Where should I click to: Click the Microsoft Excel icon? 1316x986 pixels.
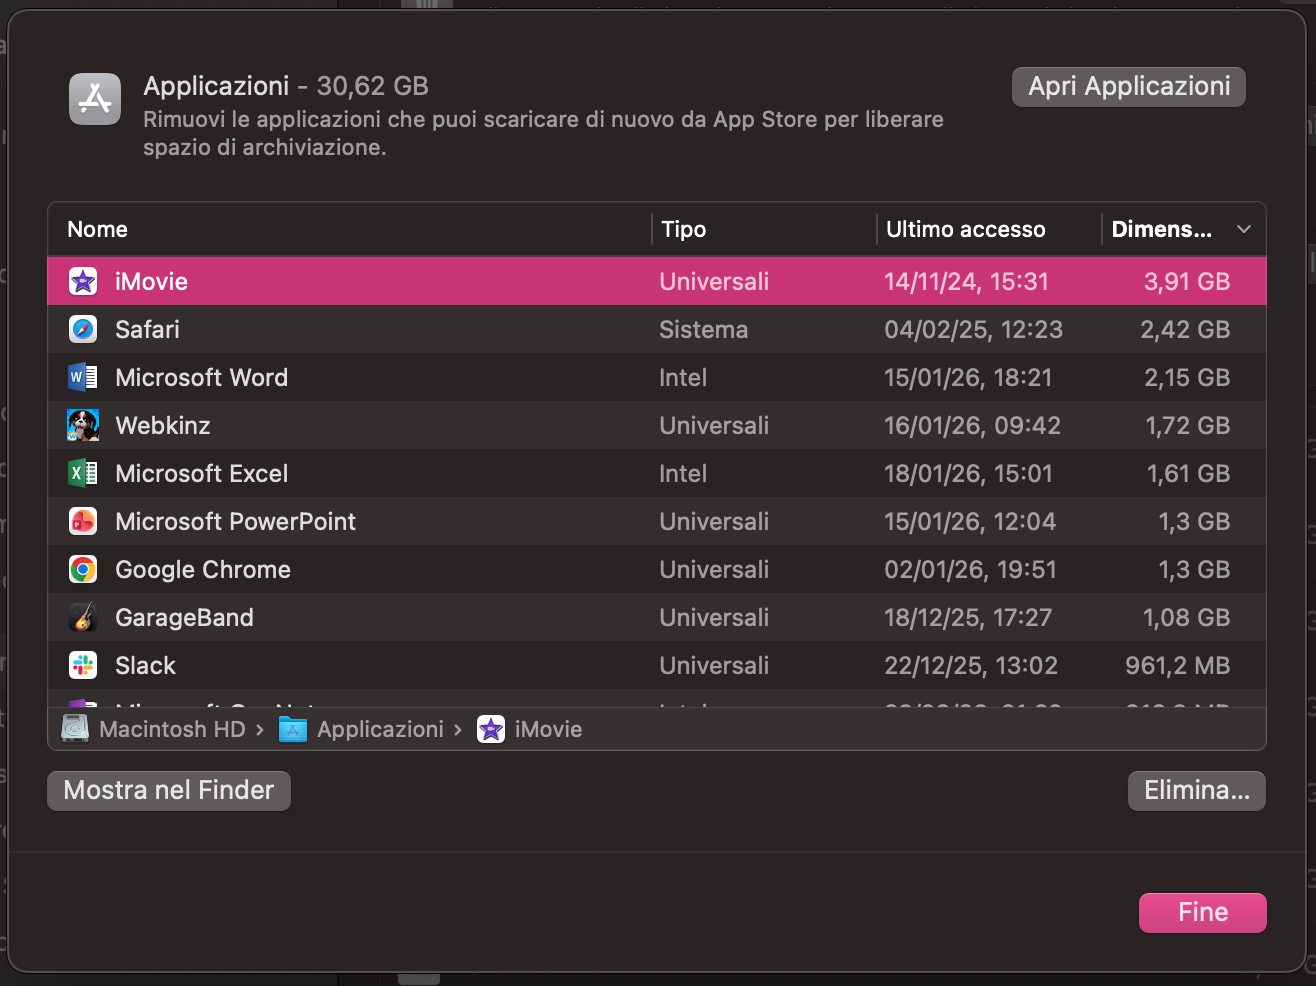83,474
